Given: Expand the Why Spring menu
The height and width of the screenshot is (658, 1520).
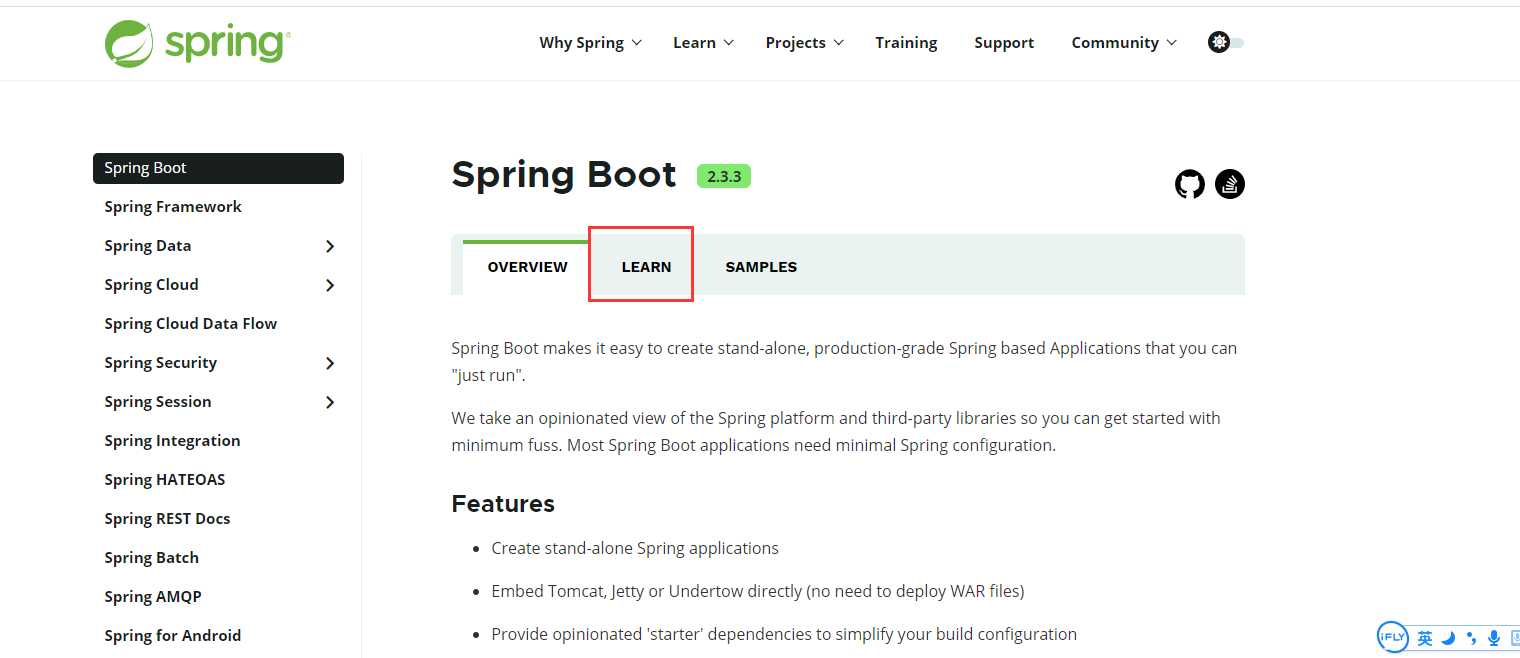Looking at the screenshot, I should pos(590,43).
